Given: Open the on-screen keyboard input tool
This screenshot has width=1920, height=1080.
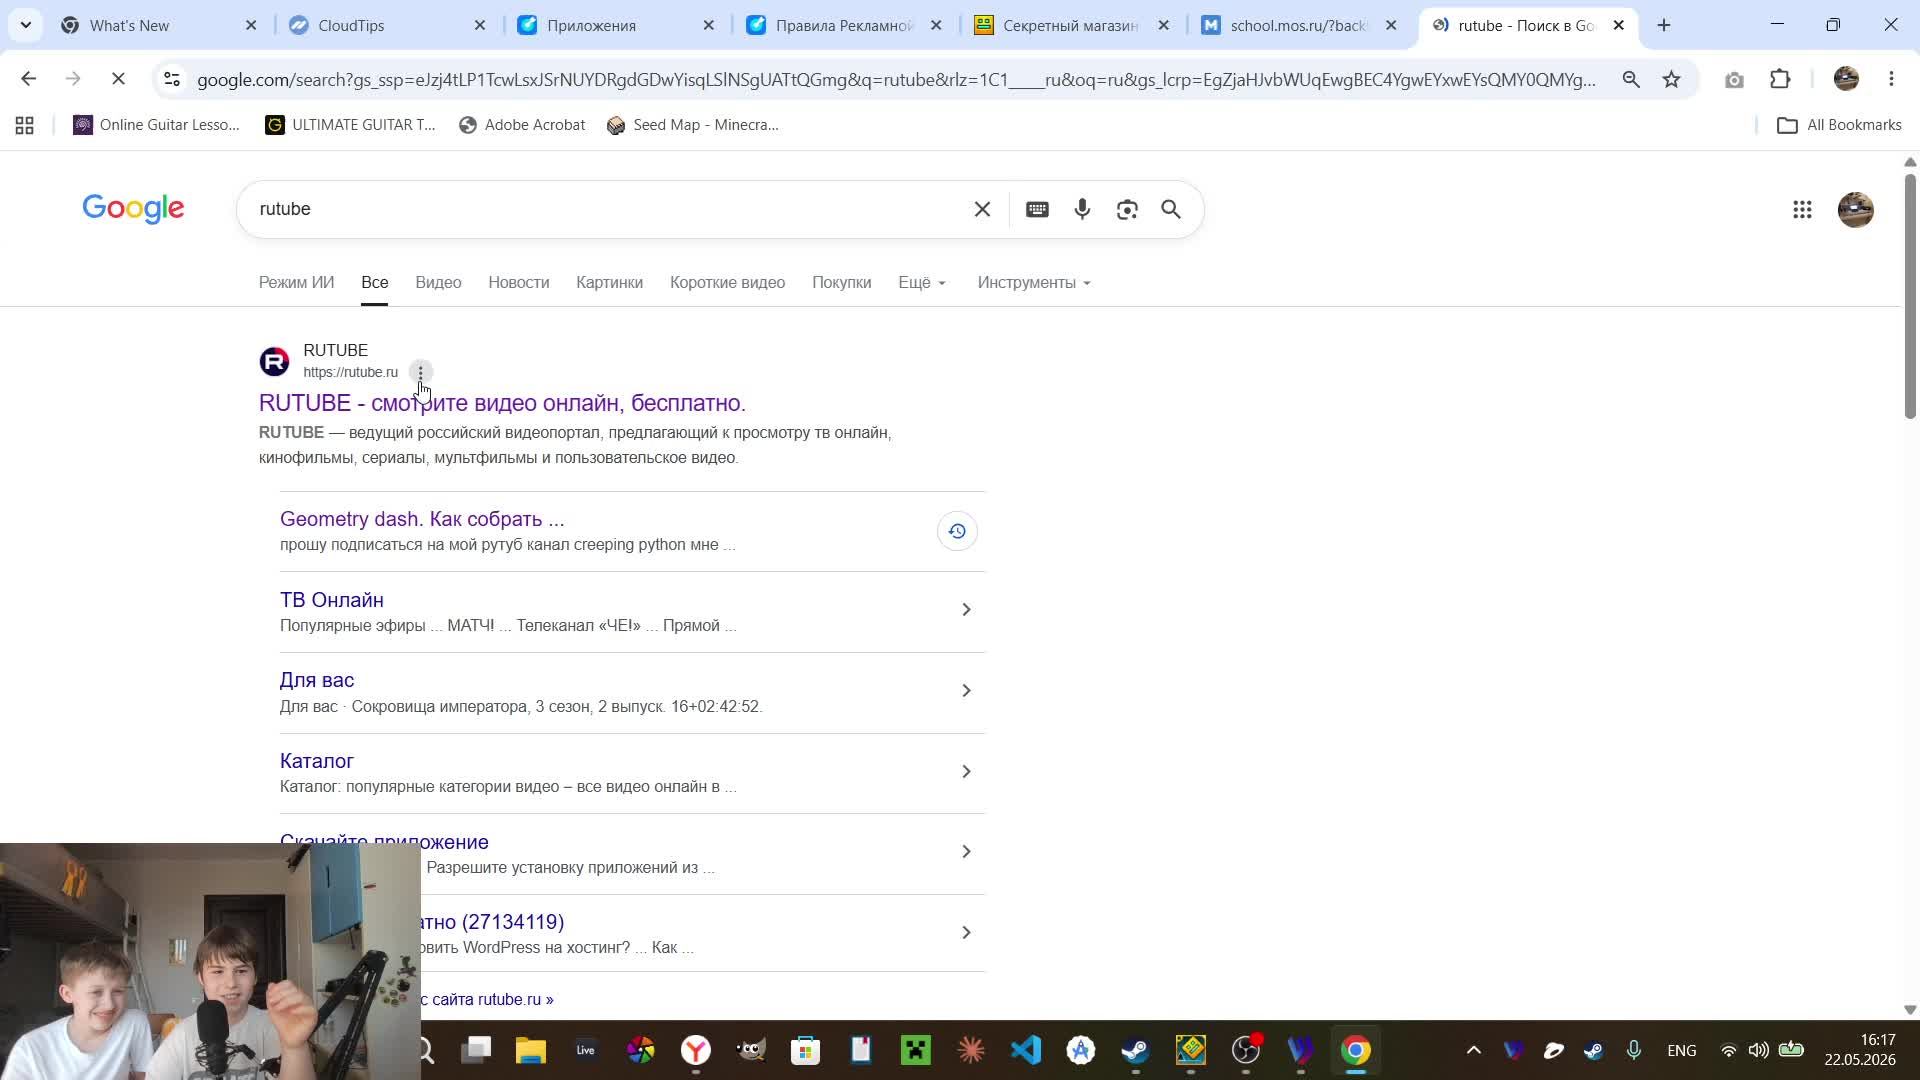Looking at the screenshot, I should click(1037, 209).
